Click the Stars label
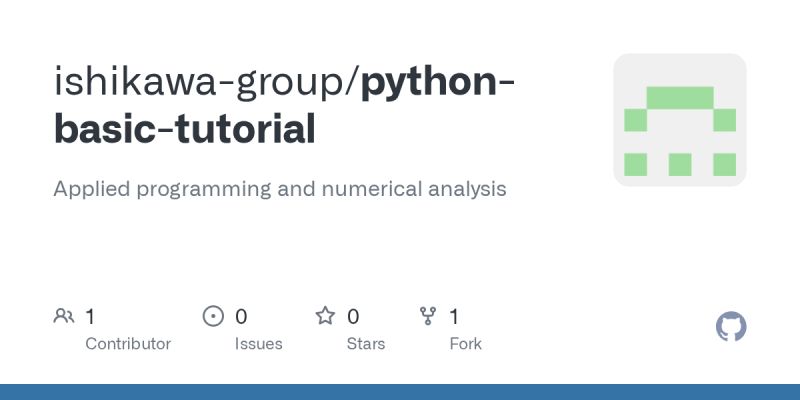This screenshot has height=400, width=800. (x=366, y=344)
